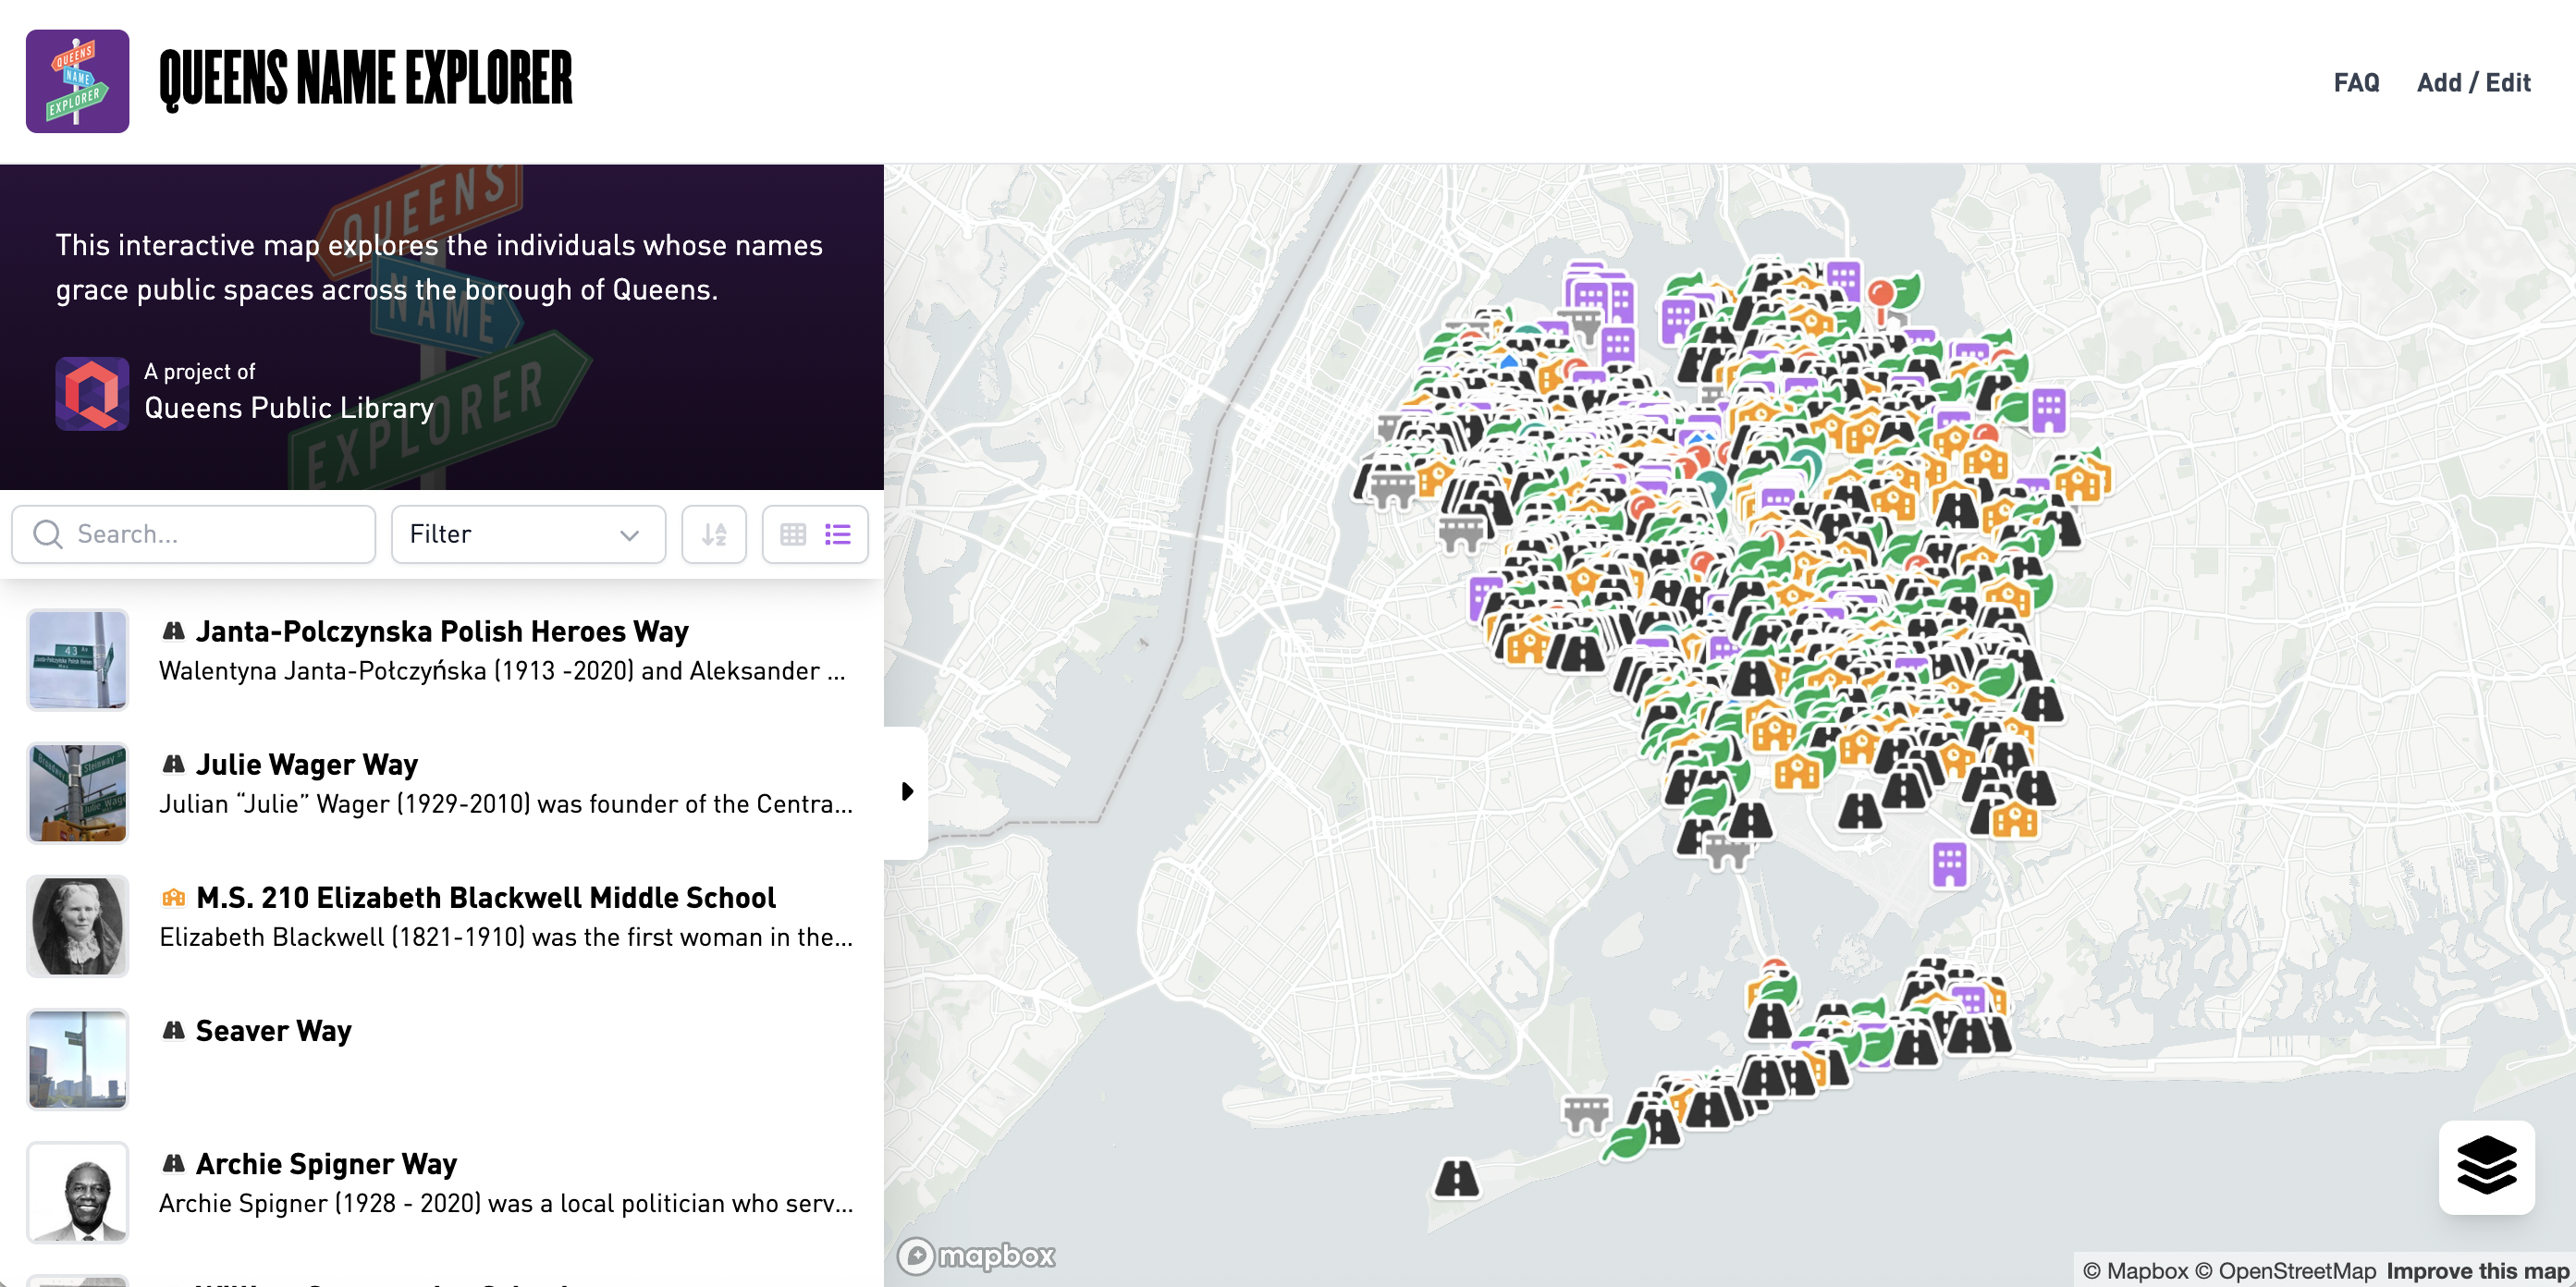Open the OpenStreetMap attribution link
The image size is (2576, 1287).
click(x=2284, y=1270)
